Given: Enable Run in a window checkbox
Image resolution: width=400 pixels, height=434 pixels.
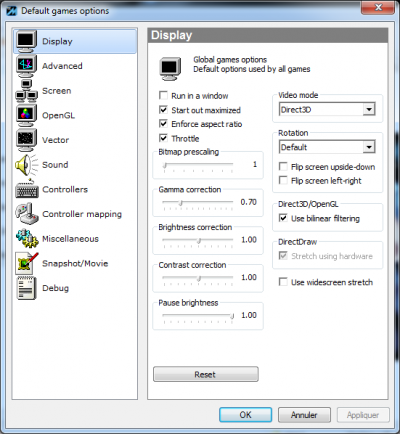Looking at the screenshot, I should coord(163,96).
